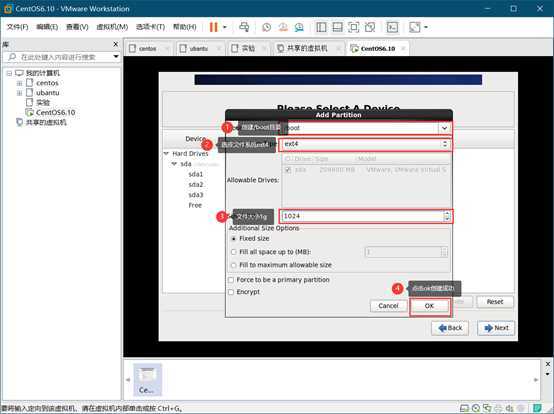Select the Fixed size radio option

[234, 239]
